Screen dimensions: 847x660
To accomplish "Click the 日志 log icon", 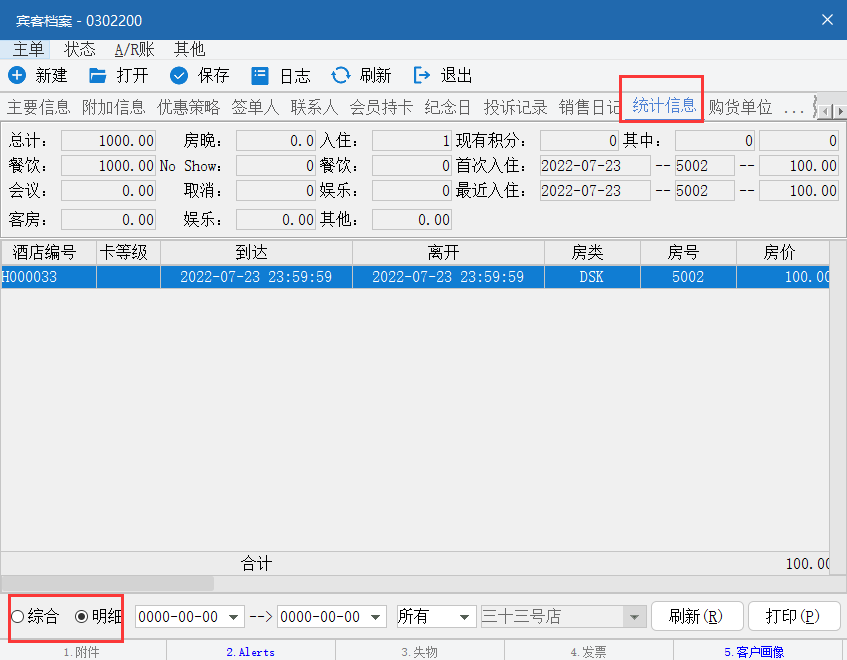I will click(260, 75).
